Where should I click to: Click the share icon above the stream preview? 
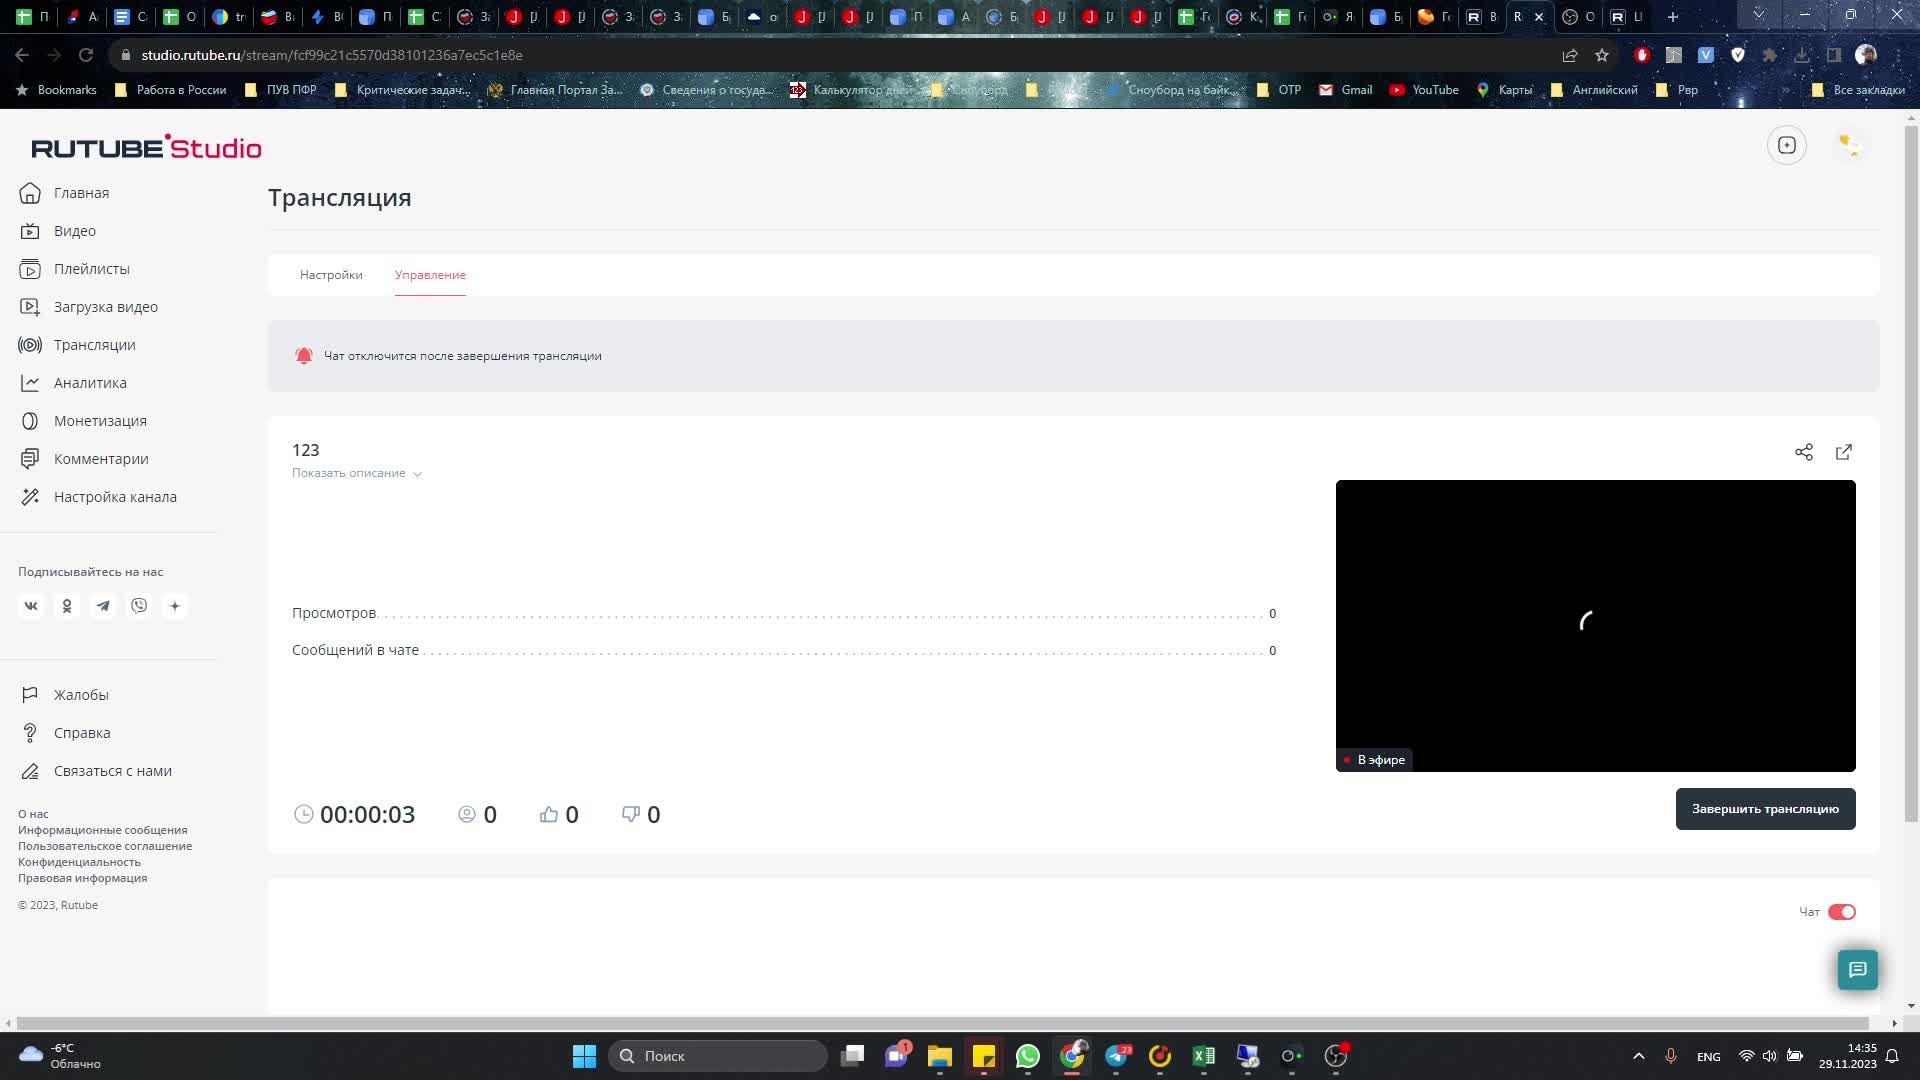pos(1803,452)
